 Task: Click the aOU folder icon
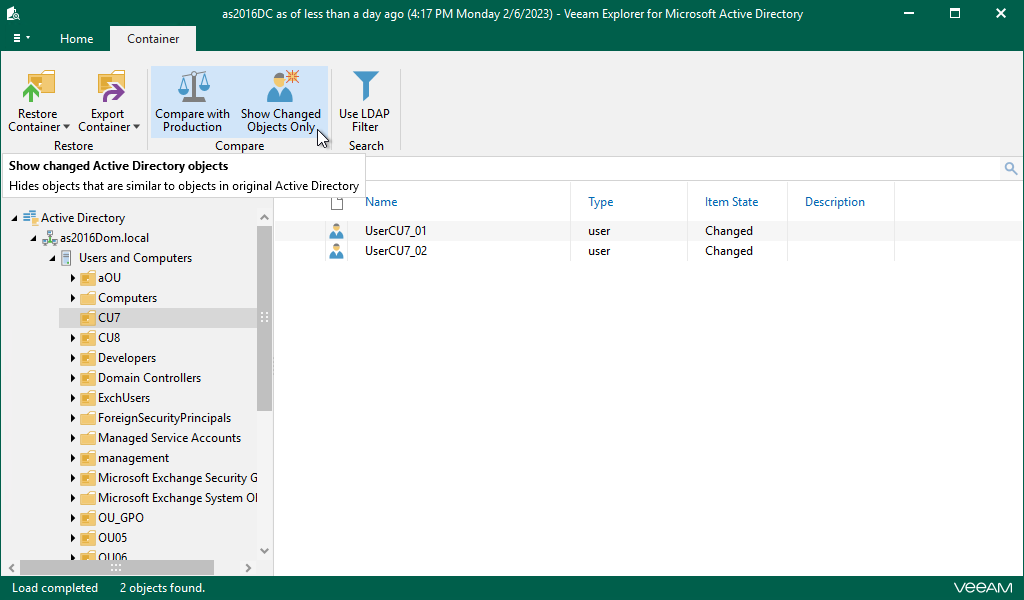(88, 279)
